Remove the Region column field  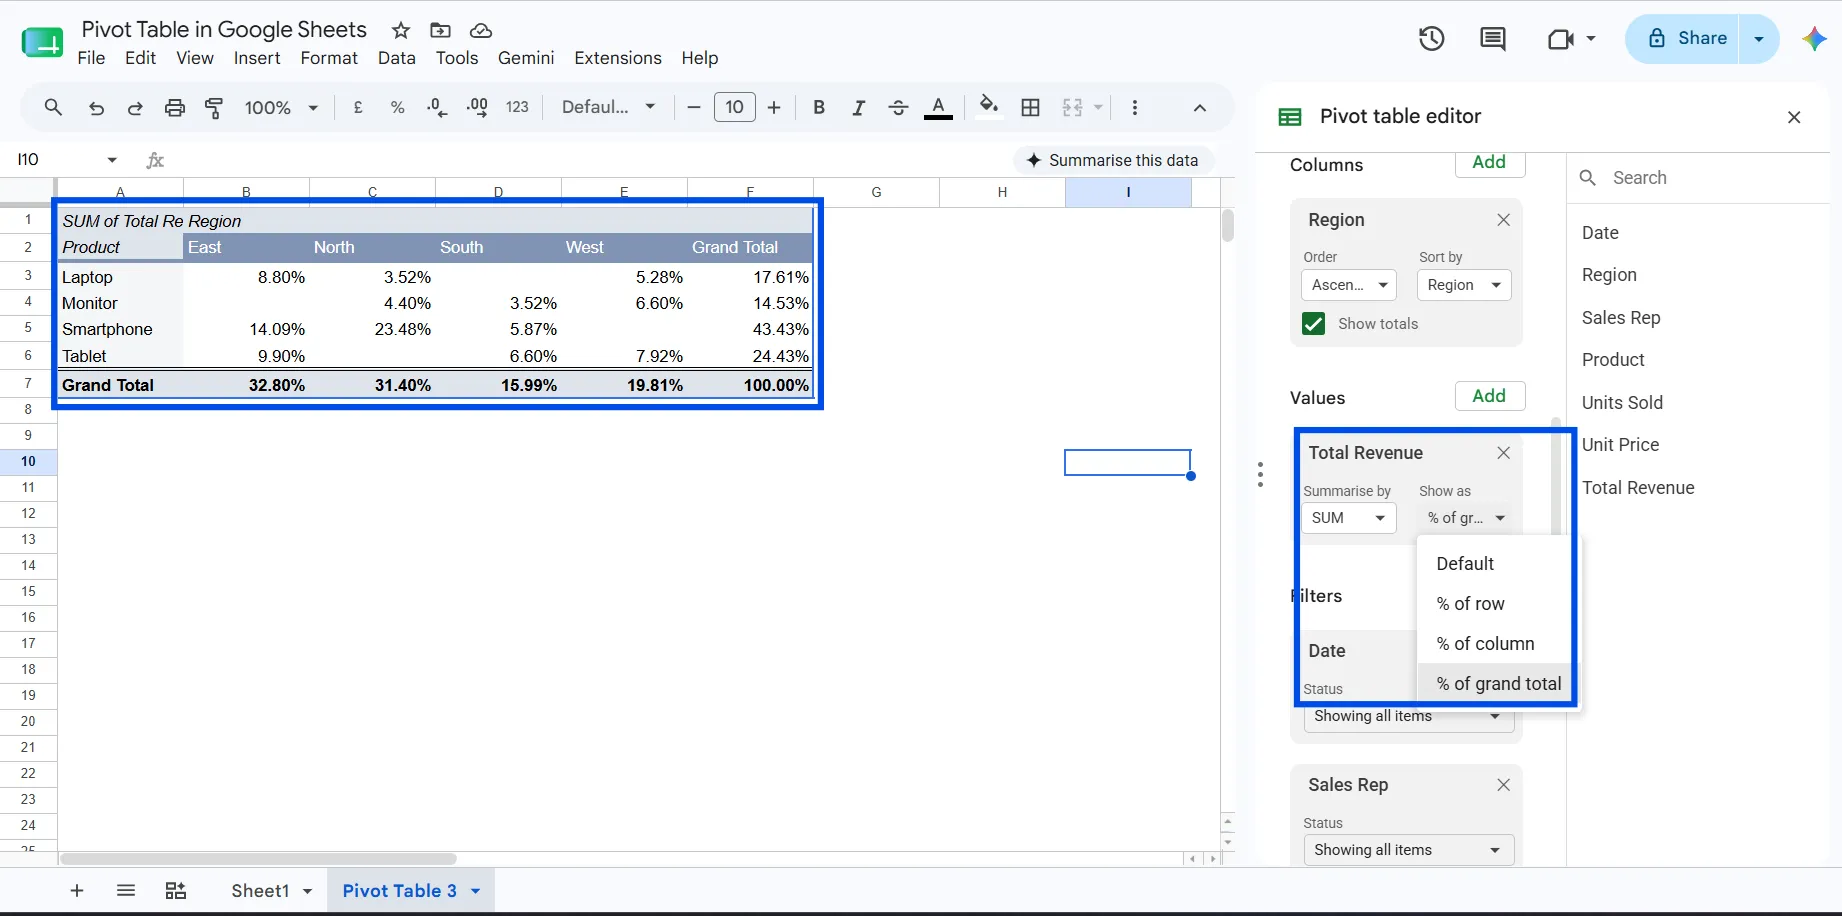coord(1503,220)
